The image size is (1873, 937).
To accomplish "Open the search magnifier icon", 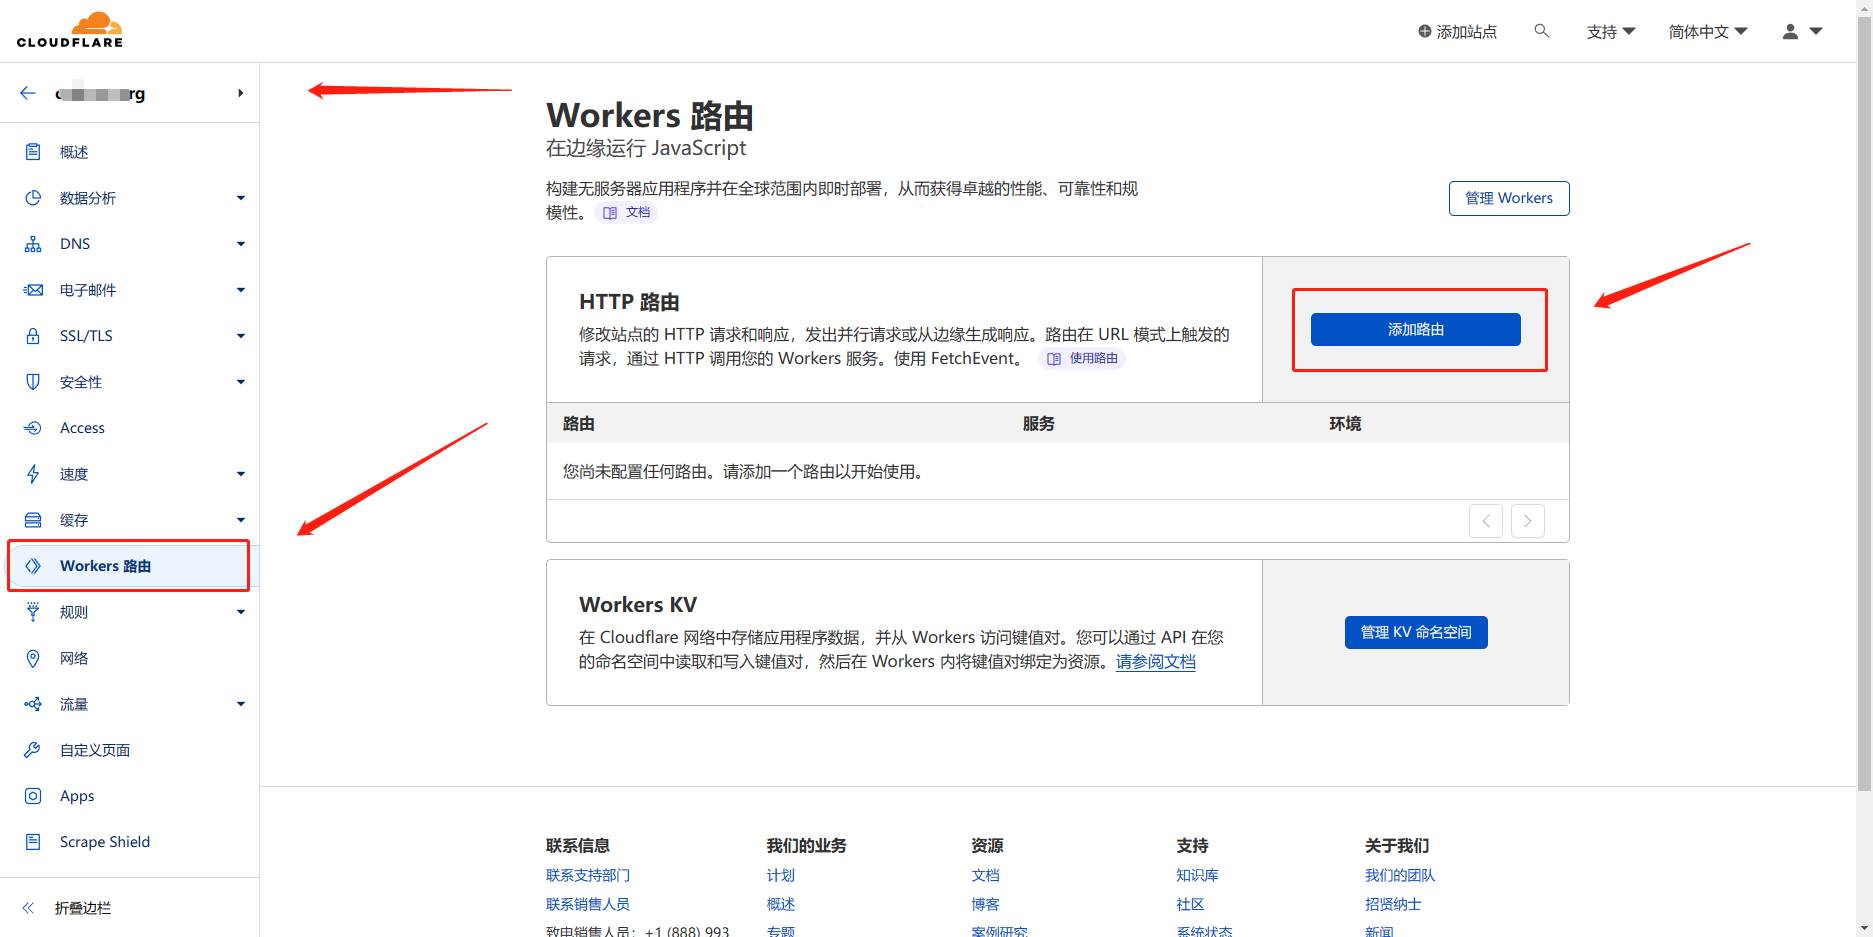I will tap(1541, 31).
